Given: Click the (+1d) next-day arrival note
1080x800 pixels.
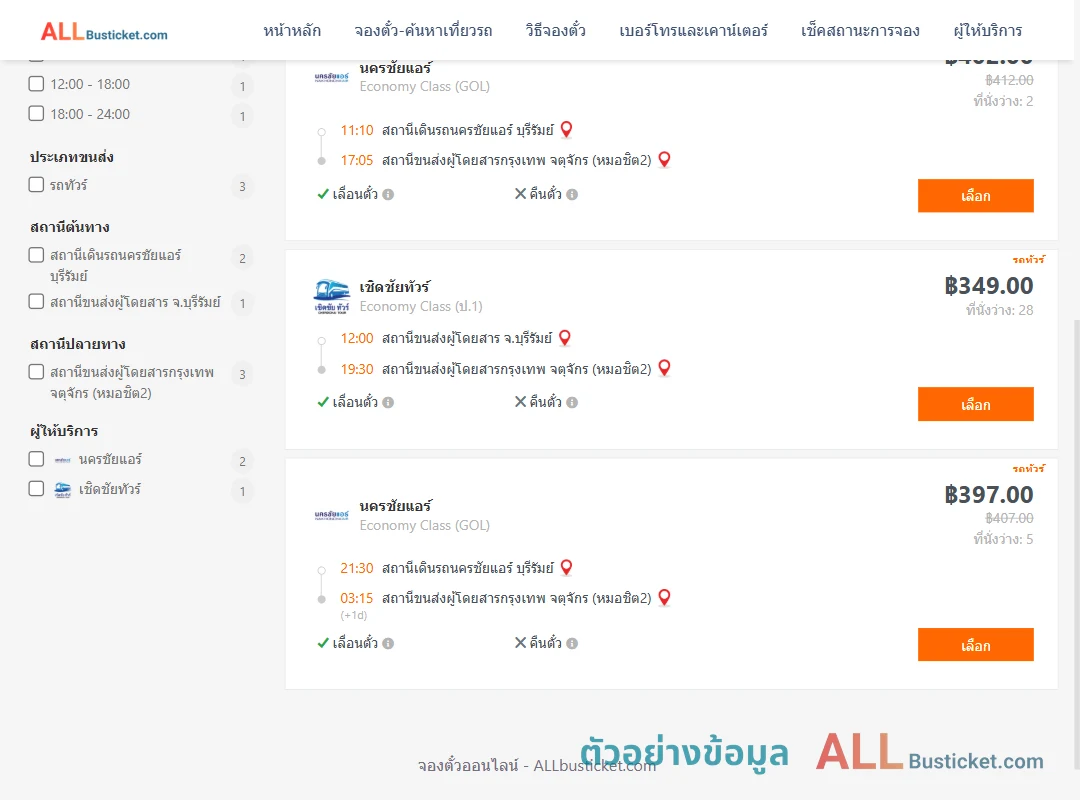Looking at the screenshot, I should tap(353, 615).
